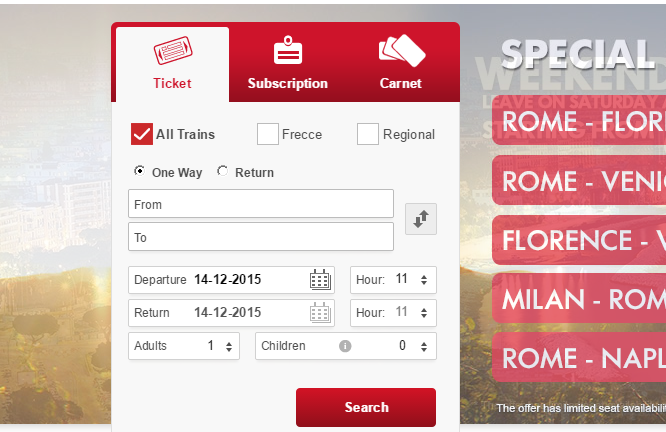Open the Departure date calendar
Screen dimensions: 666x432
(320, 280)
